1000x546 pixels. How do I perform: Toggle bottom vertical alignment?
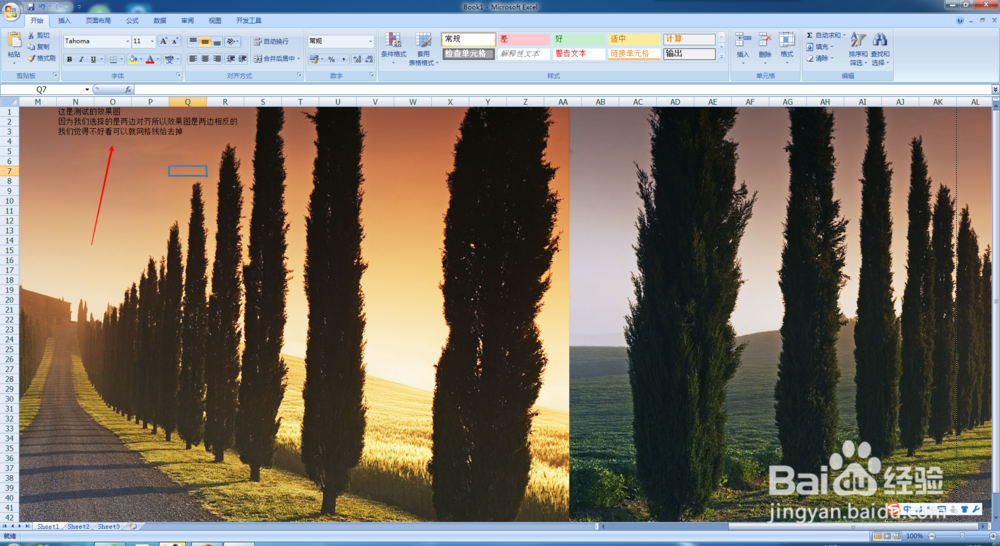click(217, 41)
